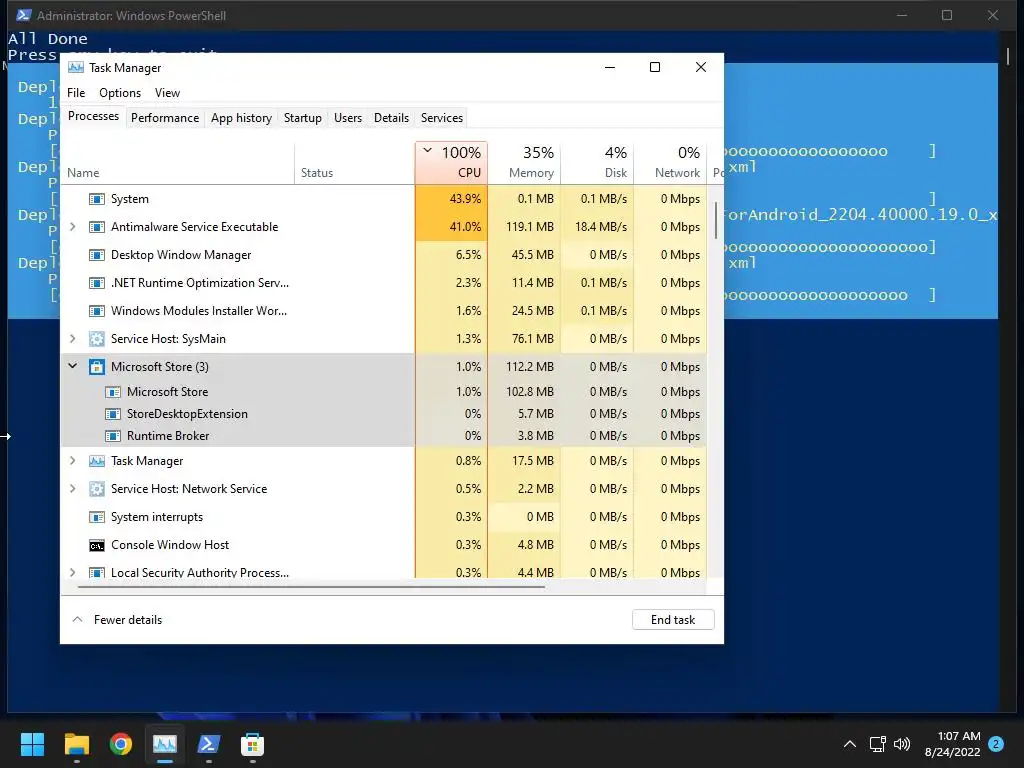Expand the Task Manager process row
The height and width of the screenshot is (768, 1024).
72,460
